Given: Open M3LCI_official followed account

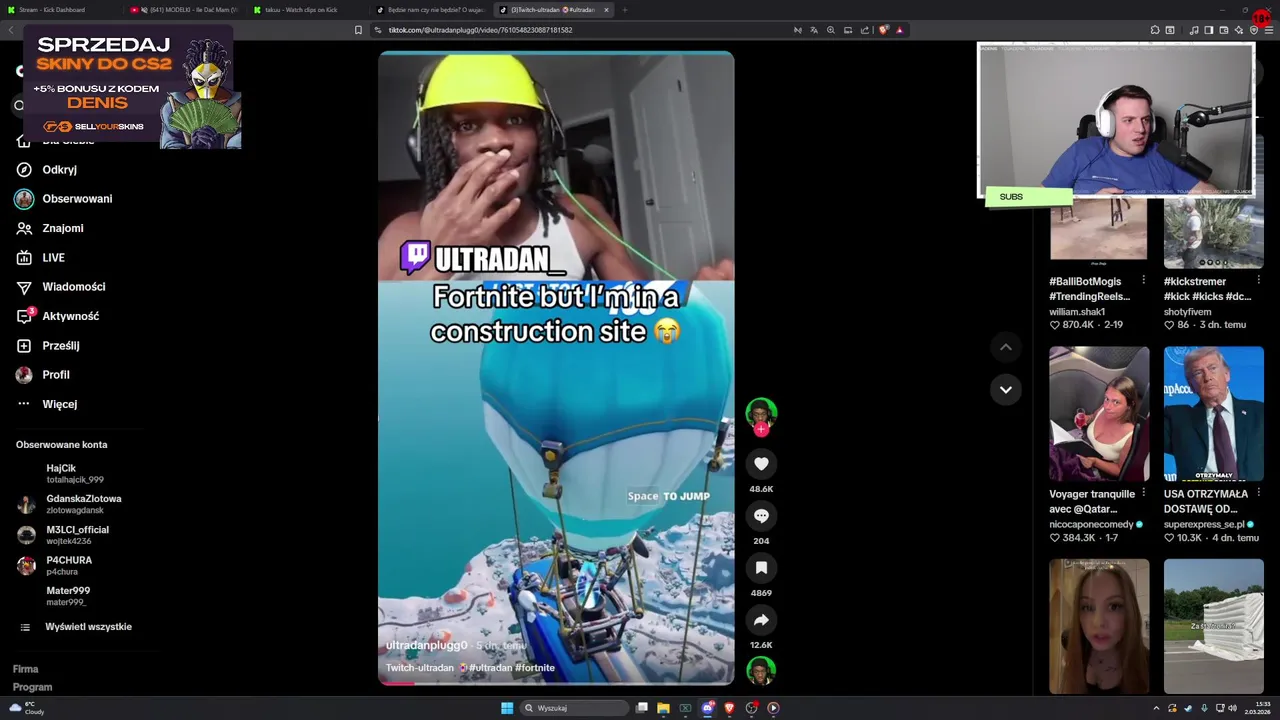Looking at the screenshot, I should point(63,535).
